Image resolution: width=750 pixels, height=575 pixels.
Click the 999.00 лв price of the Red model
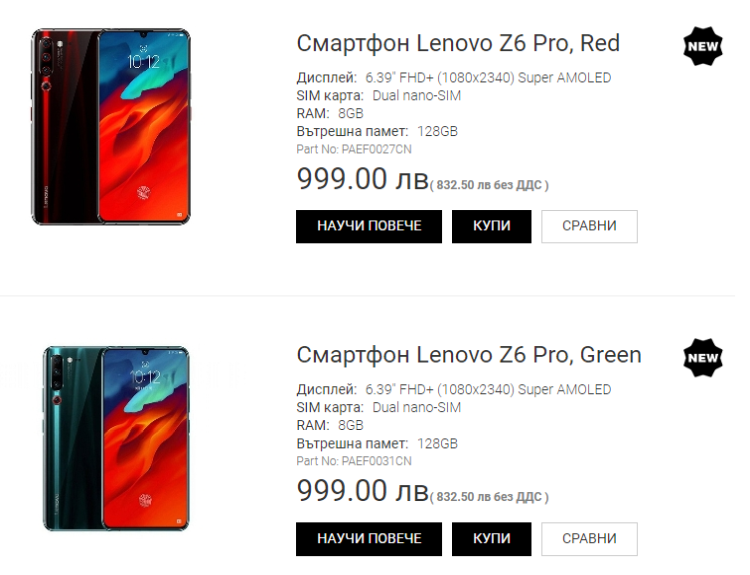tap(361, 180)
